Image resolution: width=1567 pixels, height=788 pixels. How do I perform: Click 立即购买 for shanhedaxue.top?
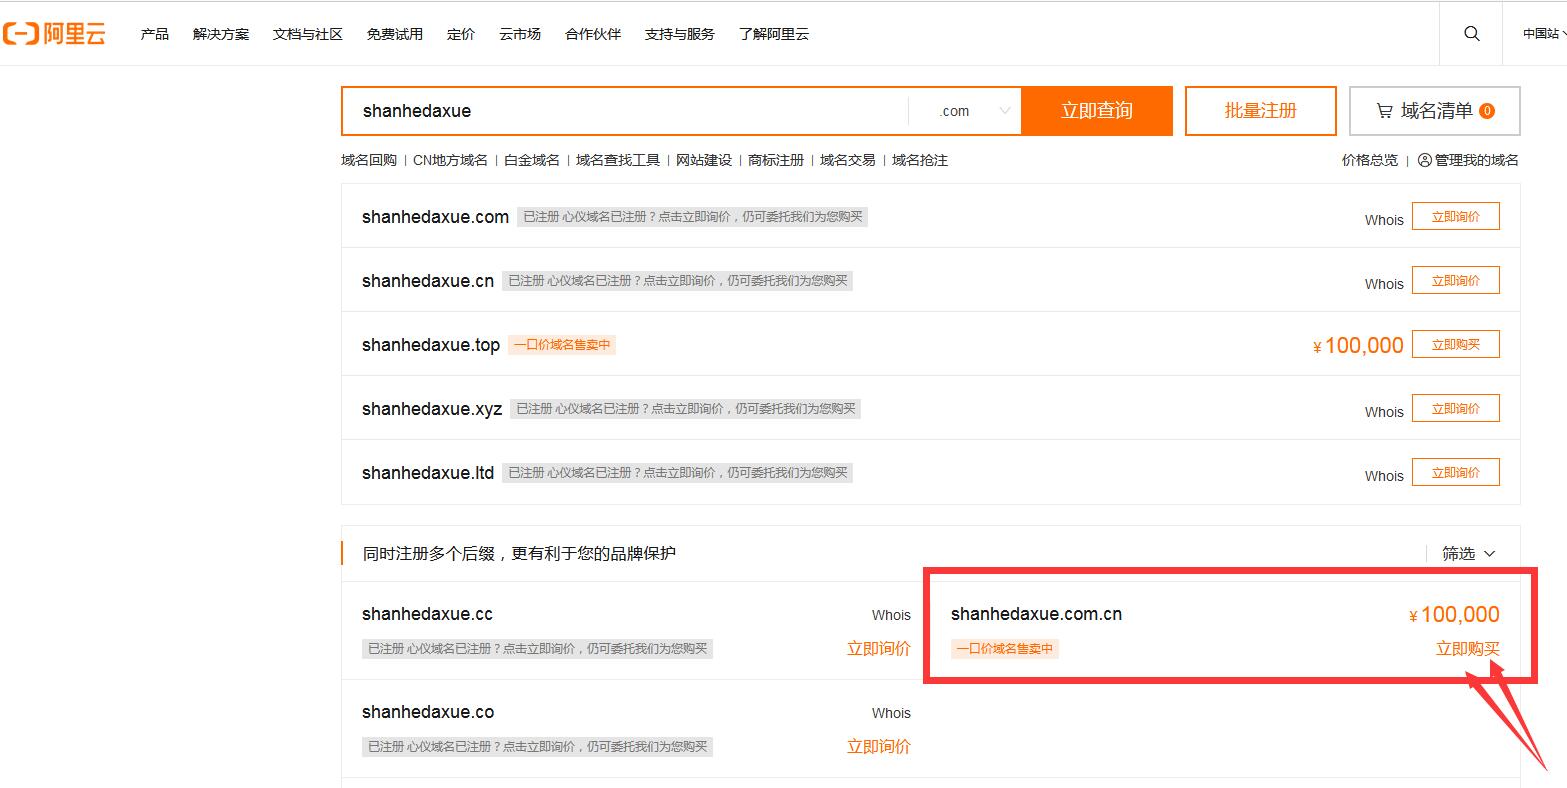pyautogui.click(x=1455, y=345)
